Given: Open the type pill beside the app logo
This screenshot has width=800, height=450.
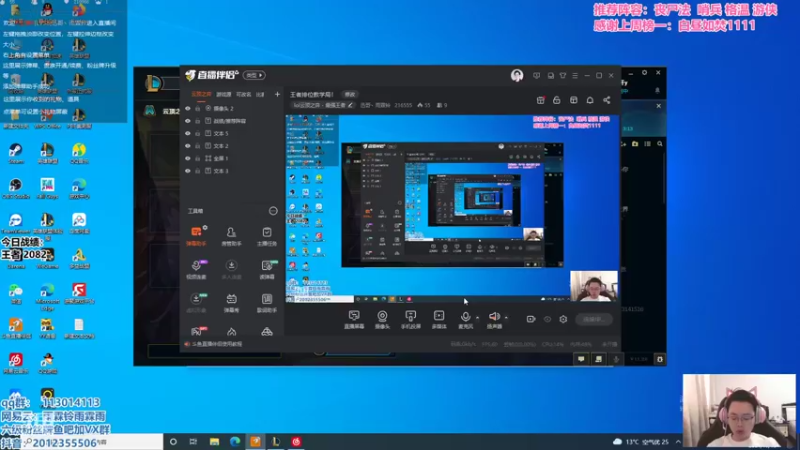Looking at the screenshot, I should tap(254, 76).
